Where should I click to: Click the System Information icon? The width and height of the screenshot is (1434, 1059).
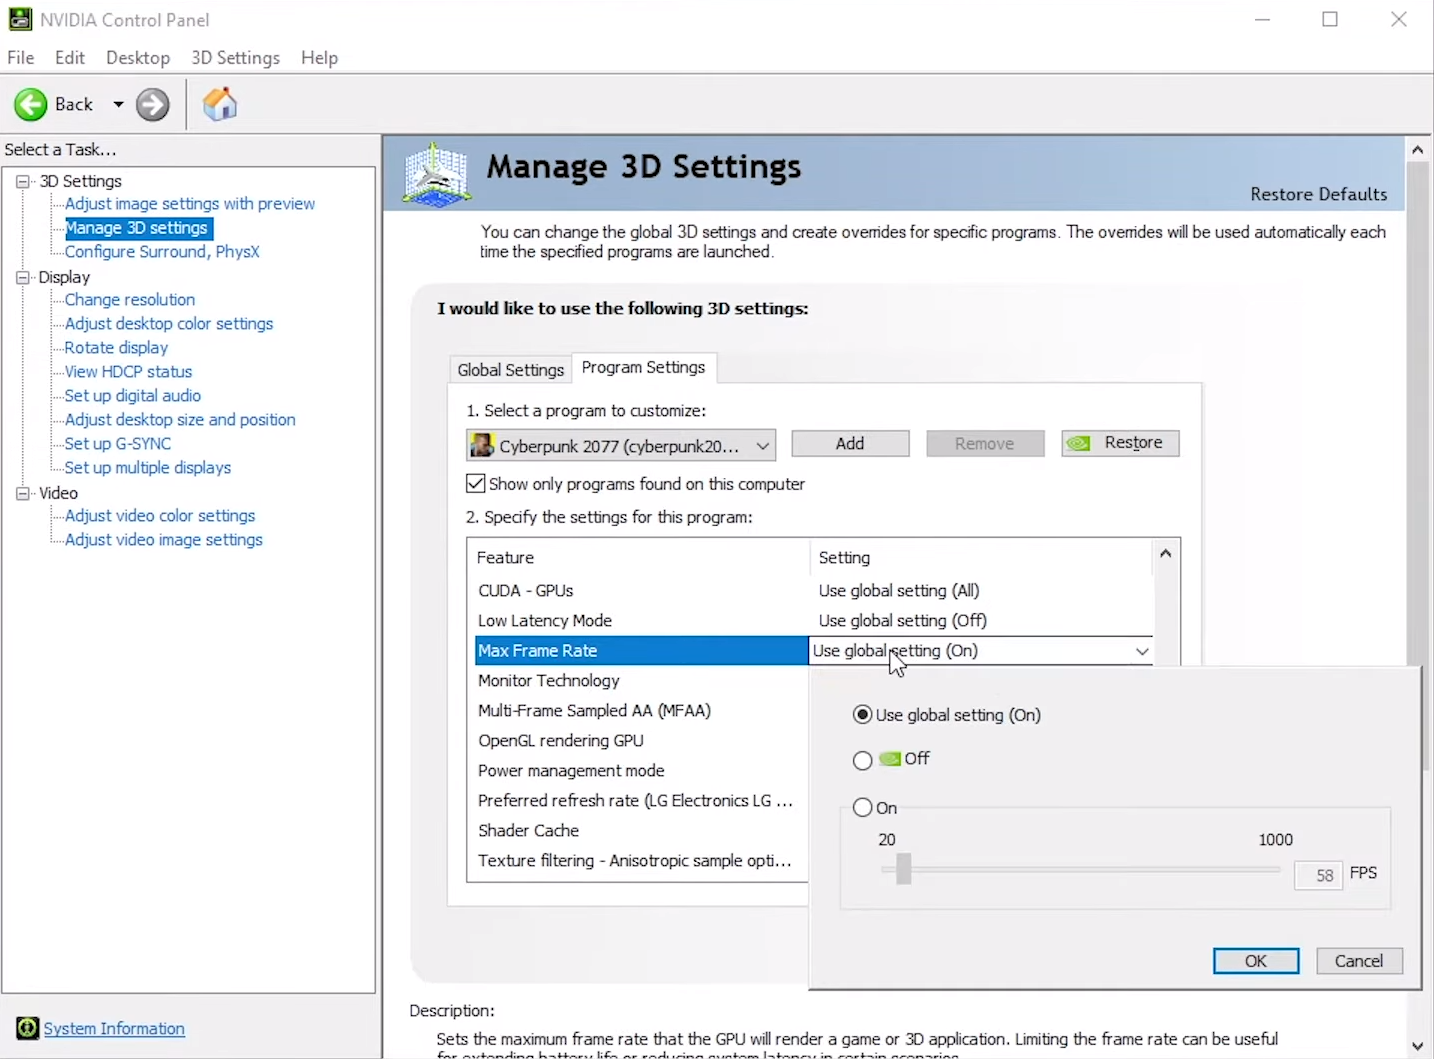coord(27,1028)
